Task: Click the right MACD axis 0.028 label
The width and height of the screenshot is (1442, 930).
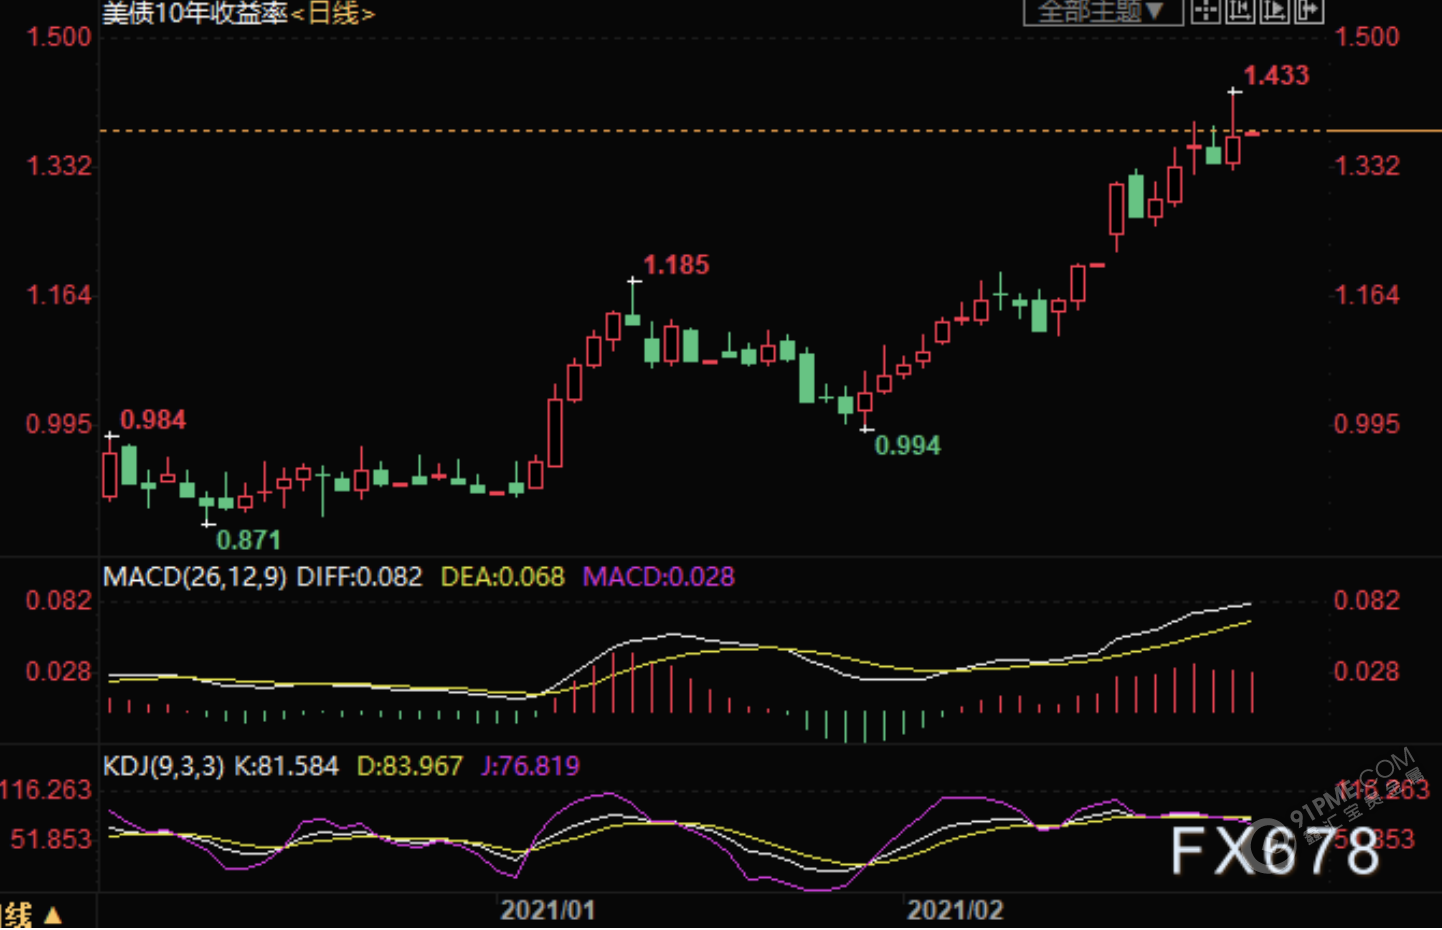Action: coord(1367,672)
